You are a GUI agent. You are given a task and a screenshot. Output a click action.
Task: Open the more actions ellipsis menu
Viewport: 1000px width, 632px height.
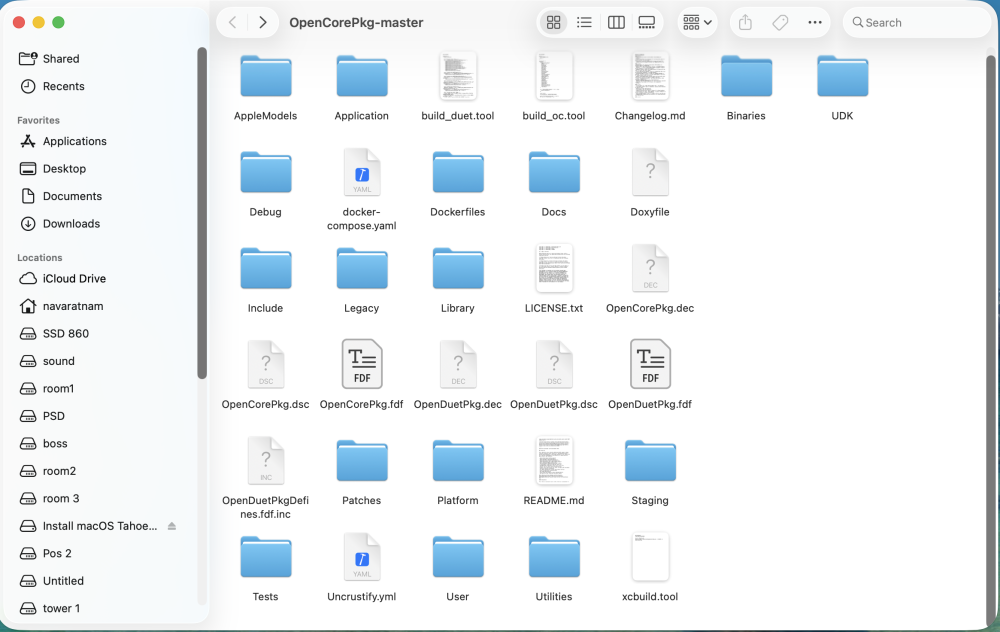point(814,23)
